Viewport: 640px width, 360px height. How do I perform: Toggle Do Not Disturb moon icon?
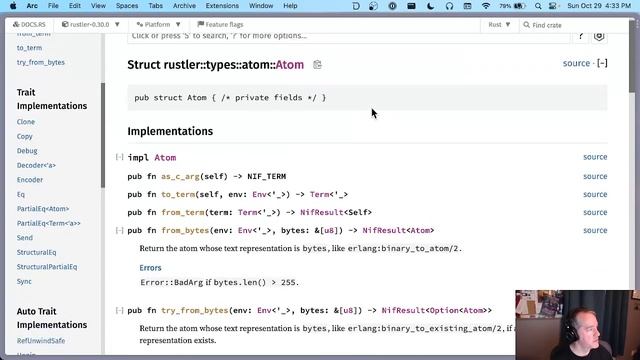430,6
